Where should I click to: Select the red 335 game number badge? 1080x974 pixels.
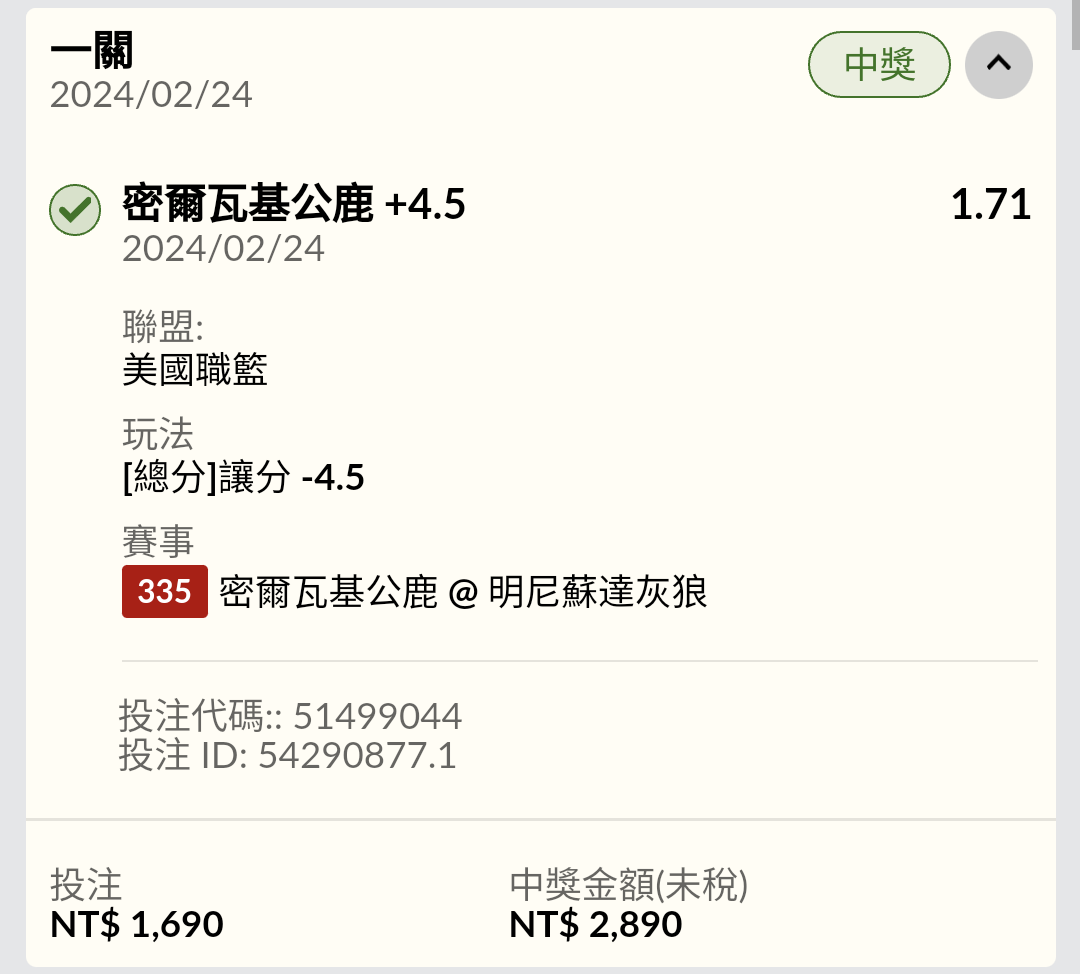(165, 591)
